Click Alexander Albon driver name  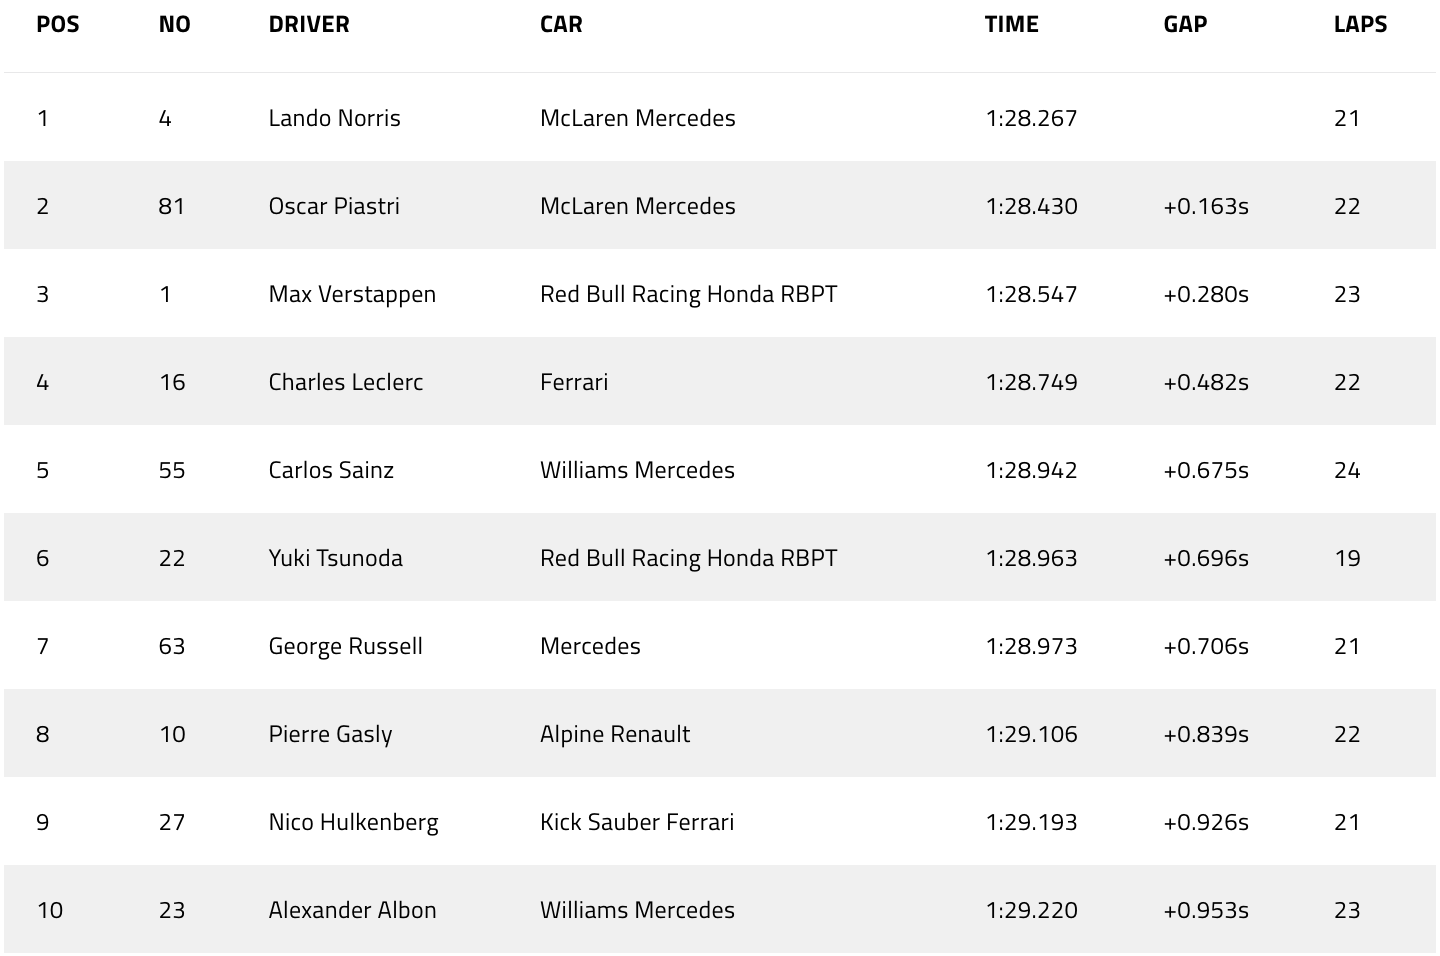tap(352, 910)
